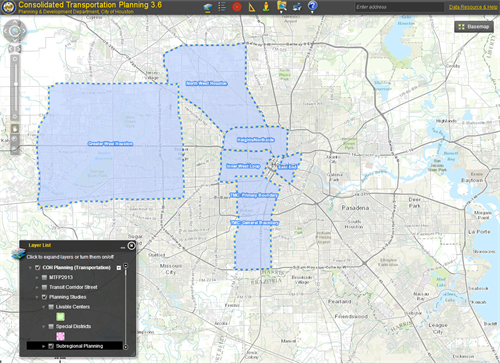Enable the Transit Corridor Street checkbox
Screen dimensions: 500x363
44,287
